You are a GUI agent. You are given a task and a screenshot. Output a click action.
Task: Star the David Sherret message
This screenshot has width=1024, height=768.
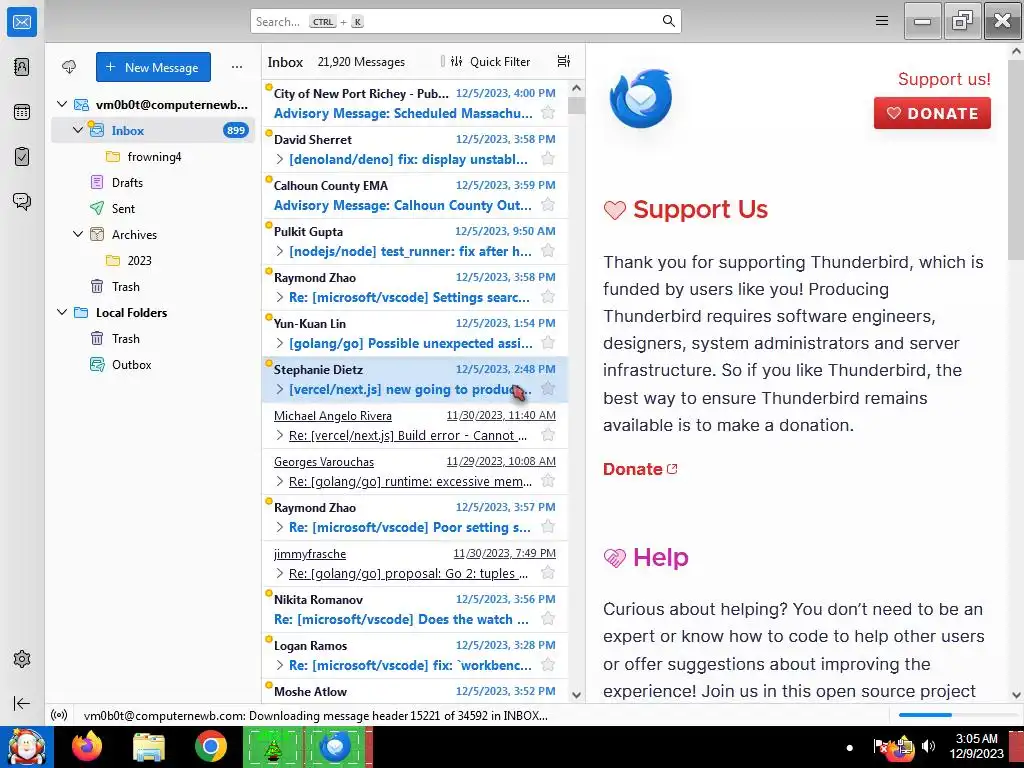click(548, 159)
